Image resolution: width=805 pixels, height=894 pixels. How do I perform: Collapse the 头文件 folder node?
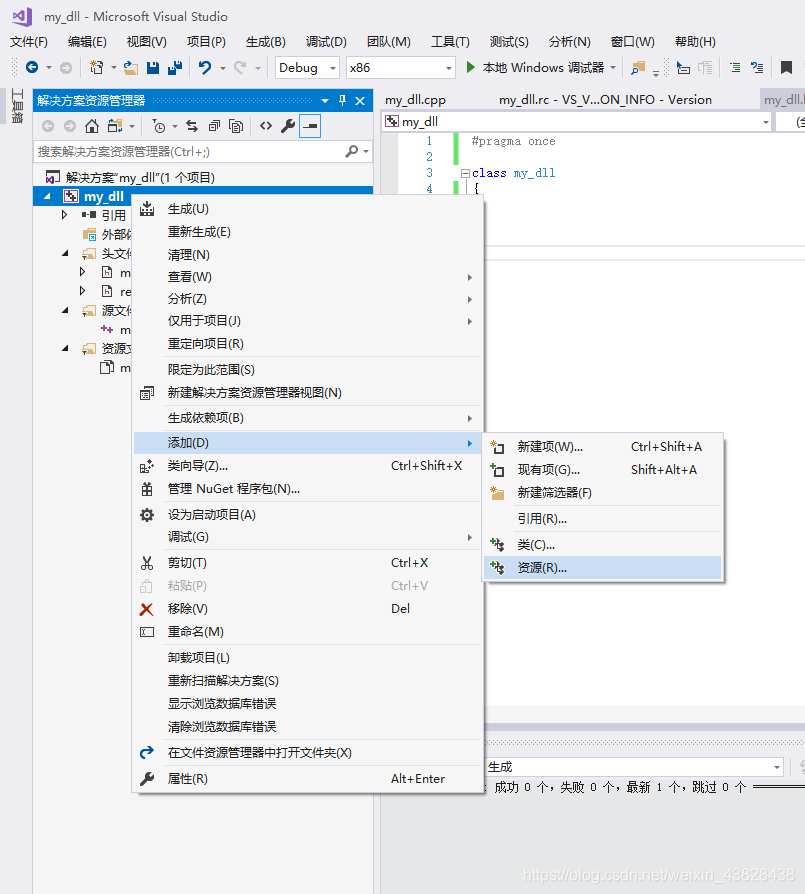click(65, 253)
